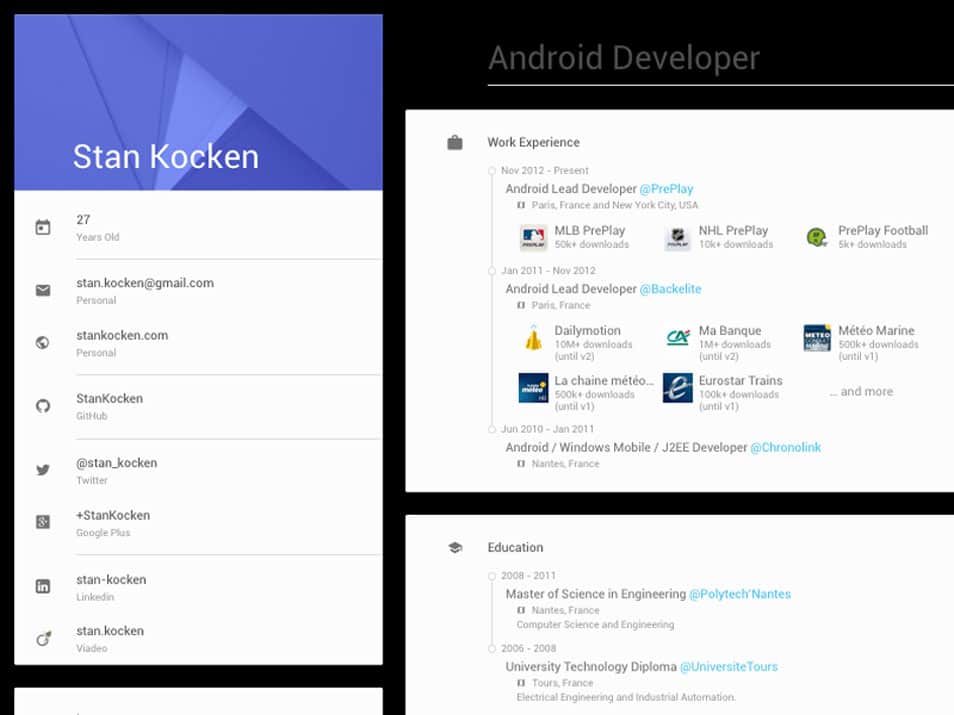Open the NHL PrePlay app icon
954x715 pixels.
coord(677,237)
